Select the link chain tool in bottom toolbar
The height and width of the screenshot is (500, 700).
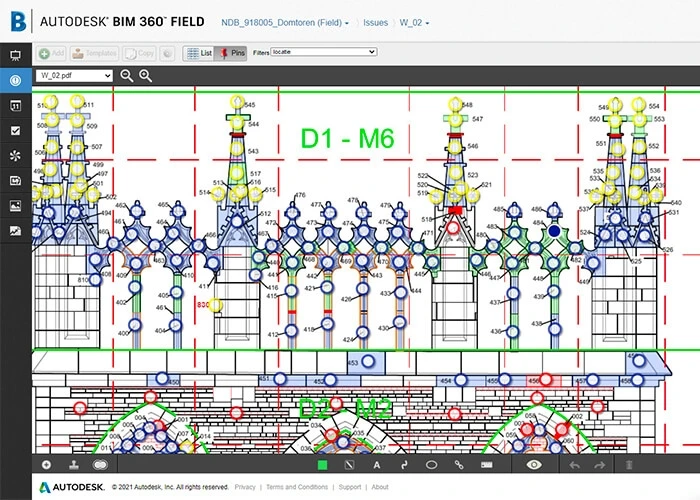(459, 465)
